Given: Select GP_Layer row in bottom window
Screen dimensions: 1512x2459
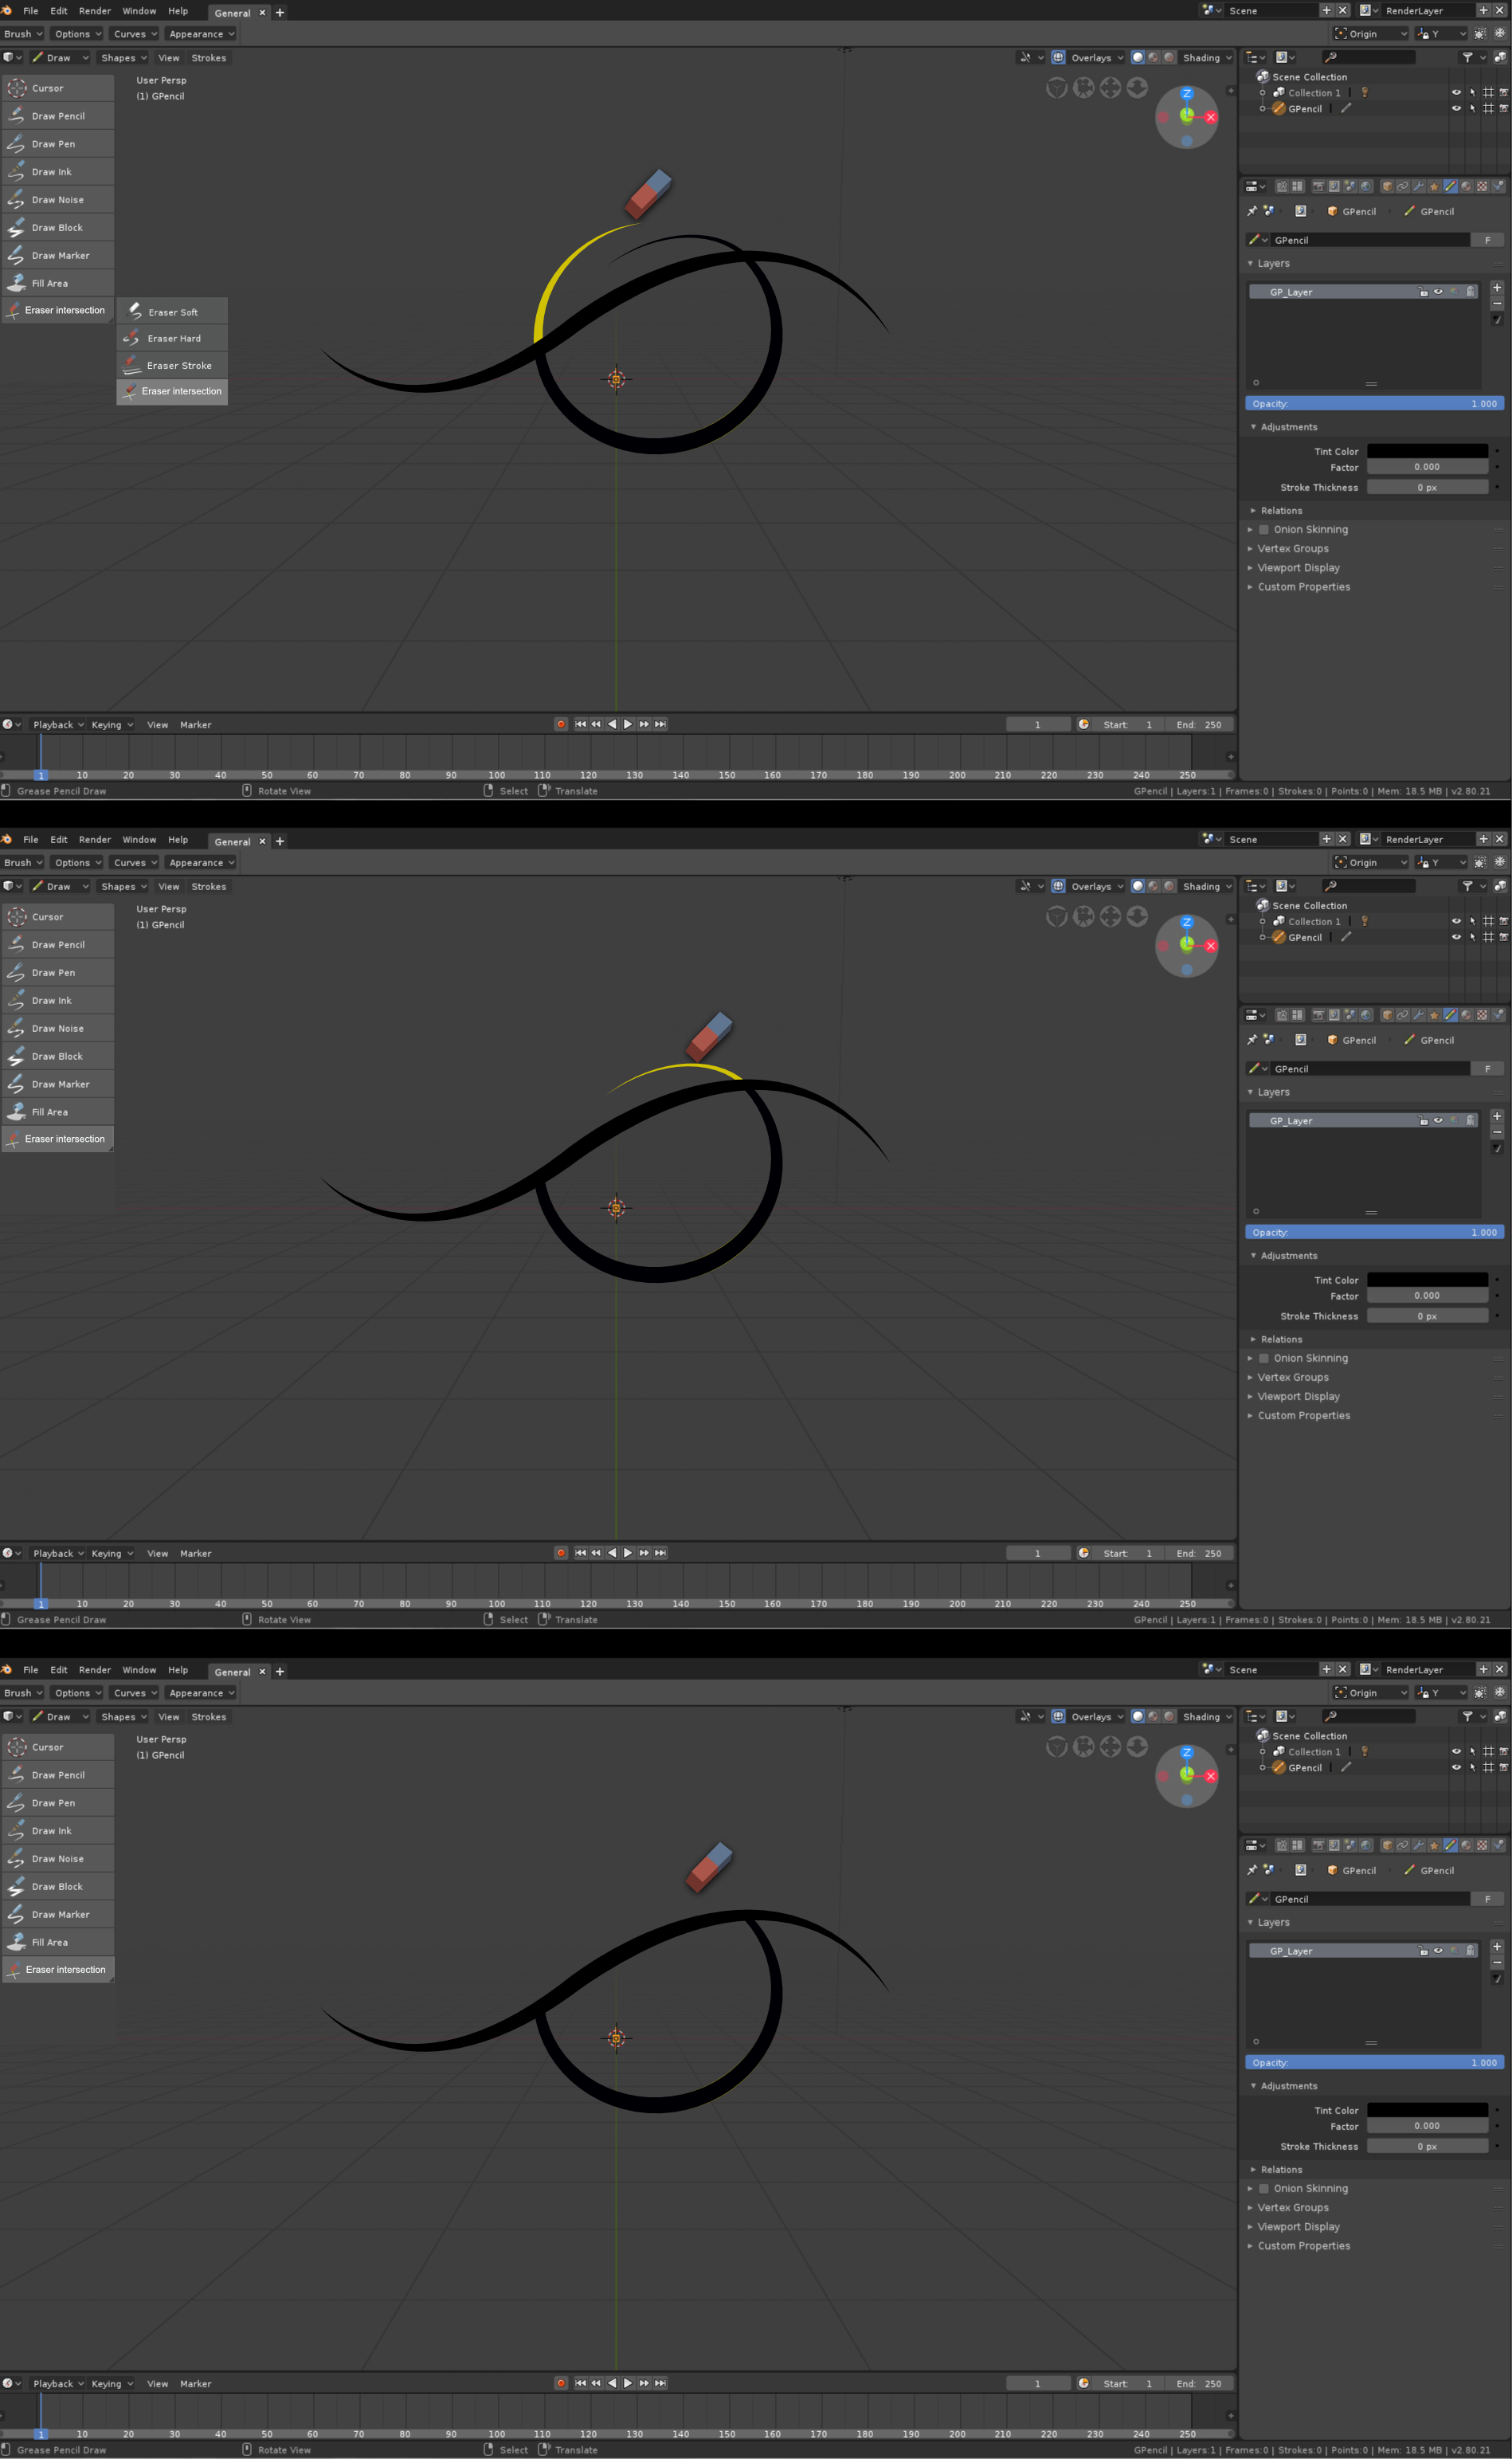Looking at the screenshot, I should 1363,1950.
